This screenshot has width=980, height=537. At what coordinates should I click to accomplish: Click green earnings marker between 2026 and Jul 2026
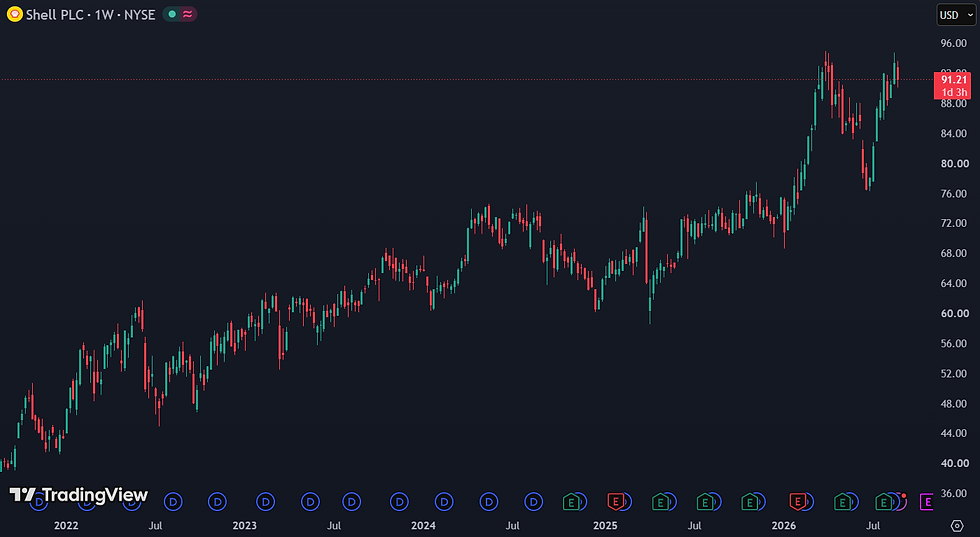pyautogui.click(x=842, y=501)
